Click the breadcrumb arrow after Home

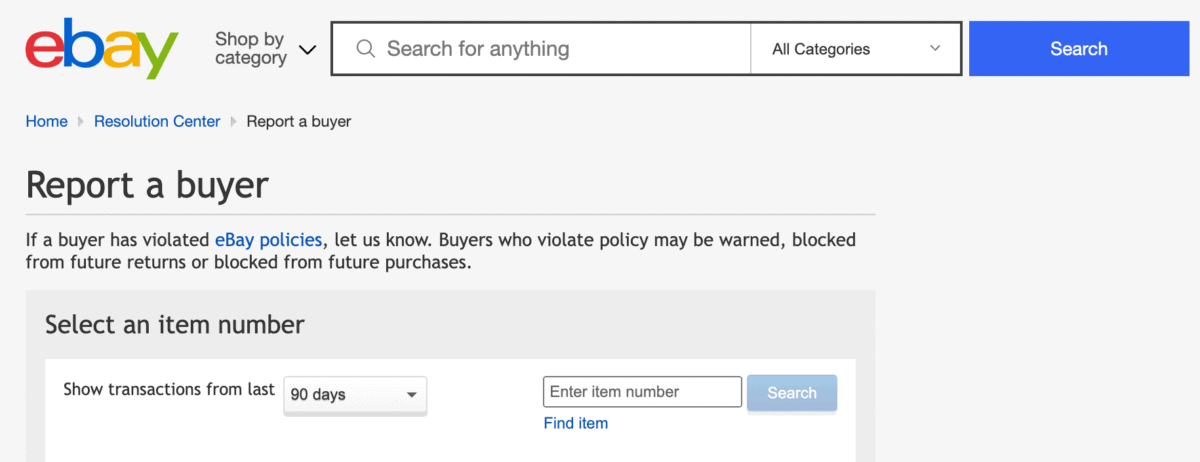click(x=81, y=122)
